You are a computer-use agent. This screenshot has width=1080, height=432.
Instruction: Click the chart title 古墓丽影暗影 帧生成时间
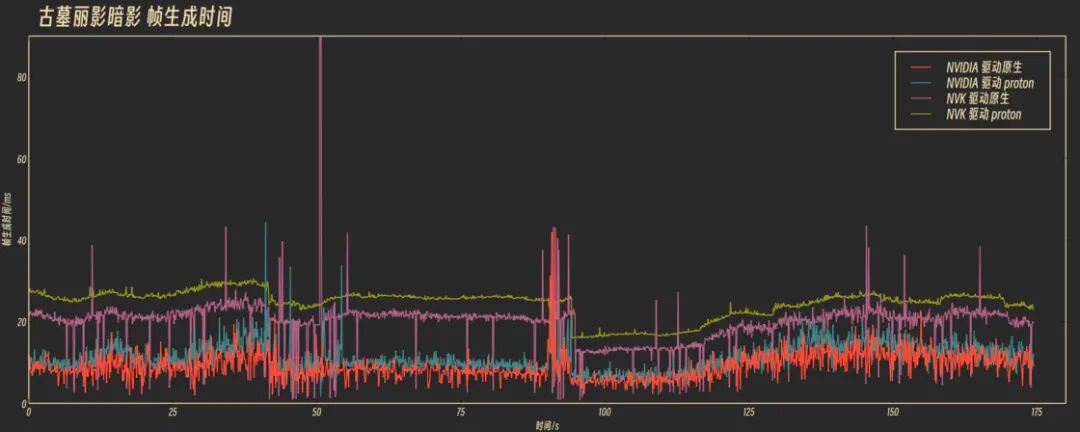[x=136, y=17]
